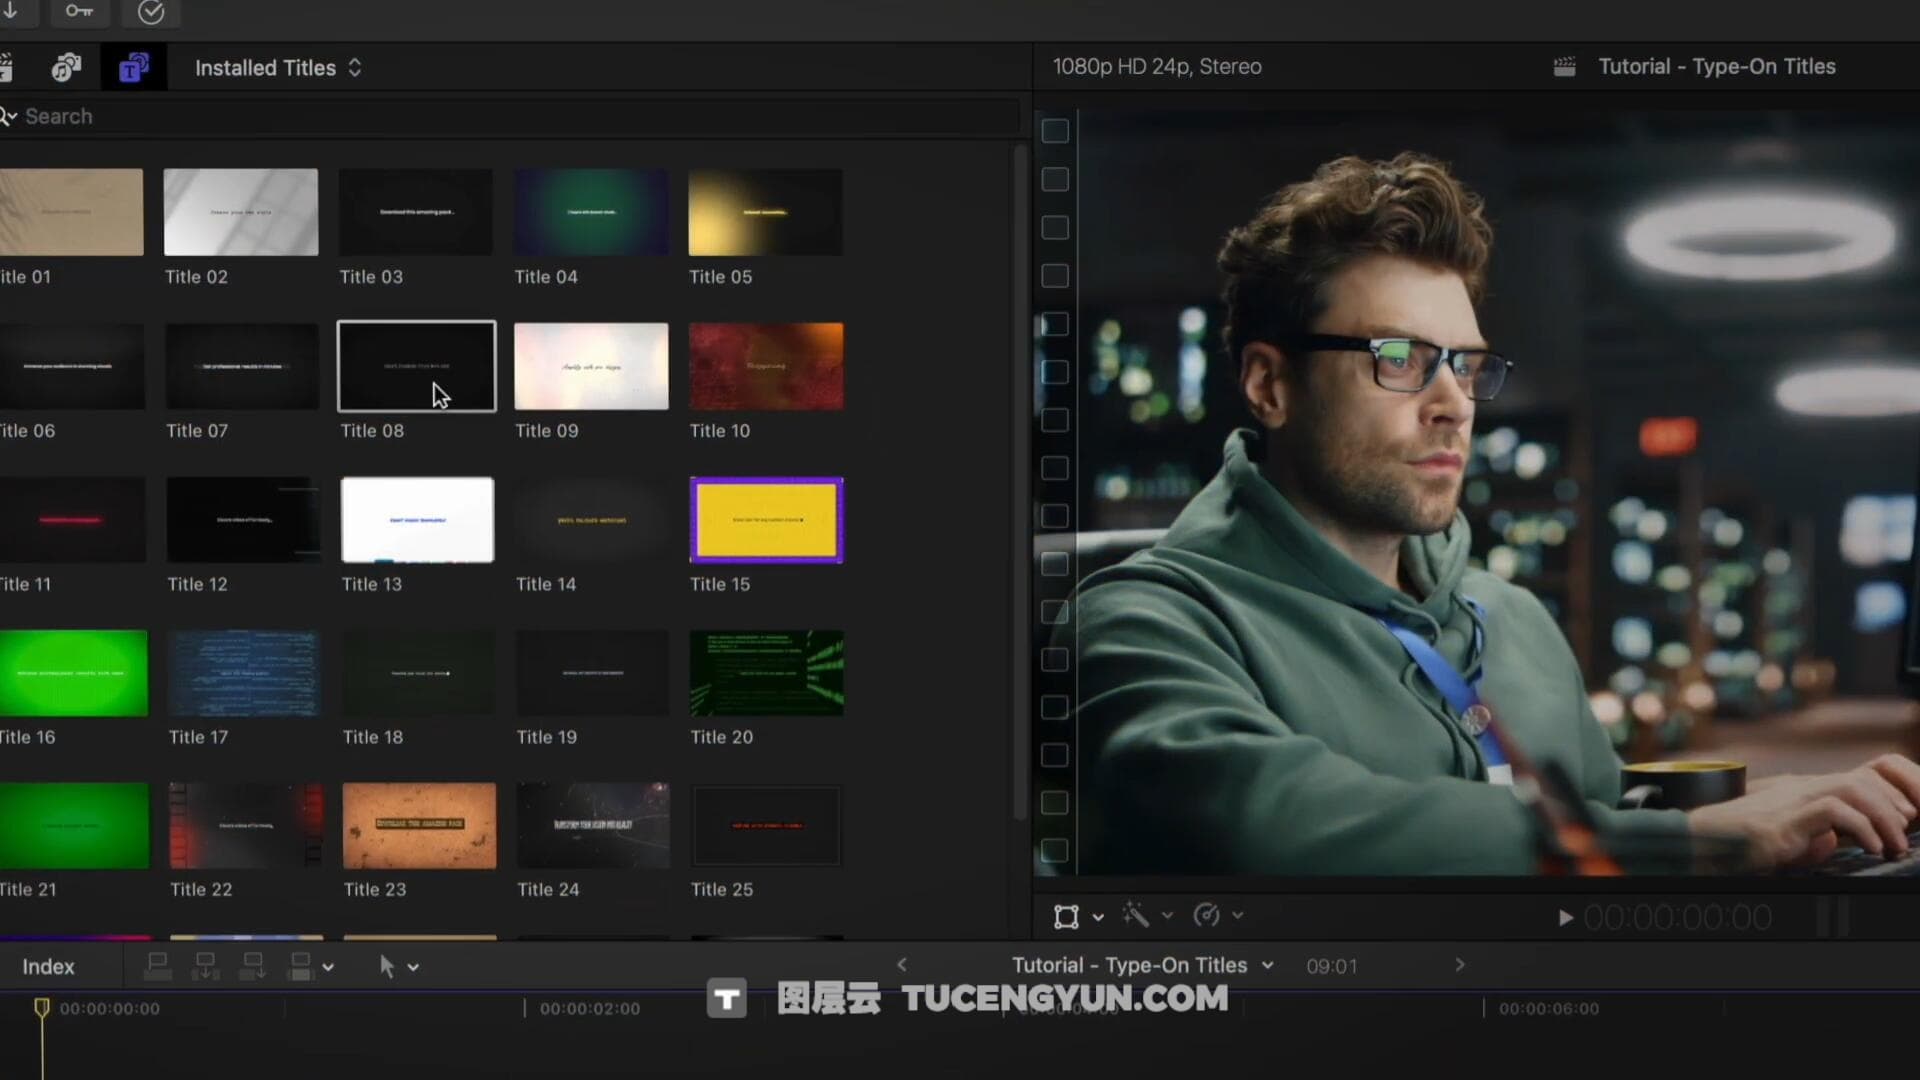This screenshot has height=1080, width=1920.
Task: Select the Title 23 vintage paper thumbnail
Action: point(420,826)
